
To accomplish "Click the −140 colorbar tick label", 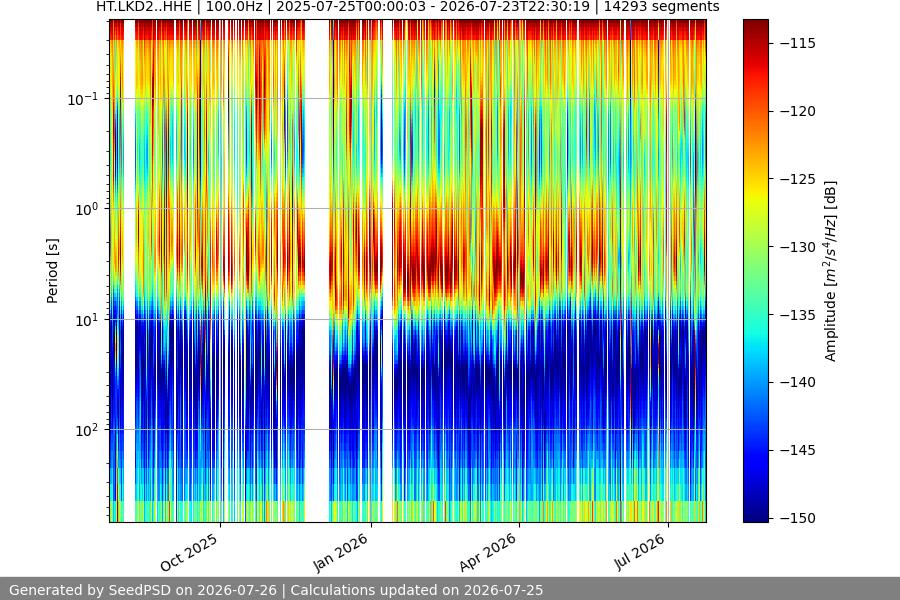I will coord(798,382).
